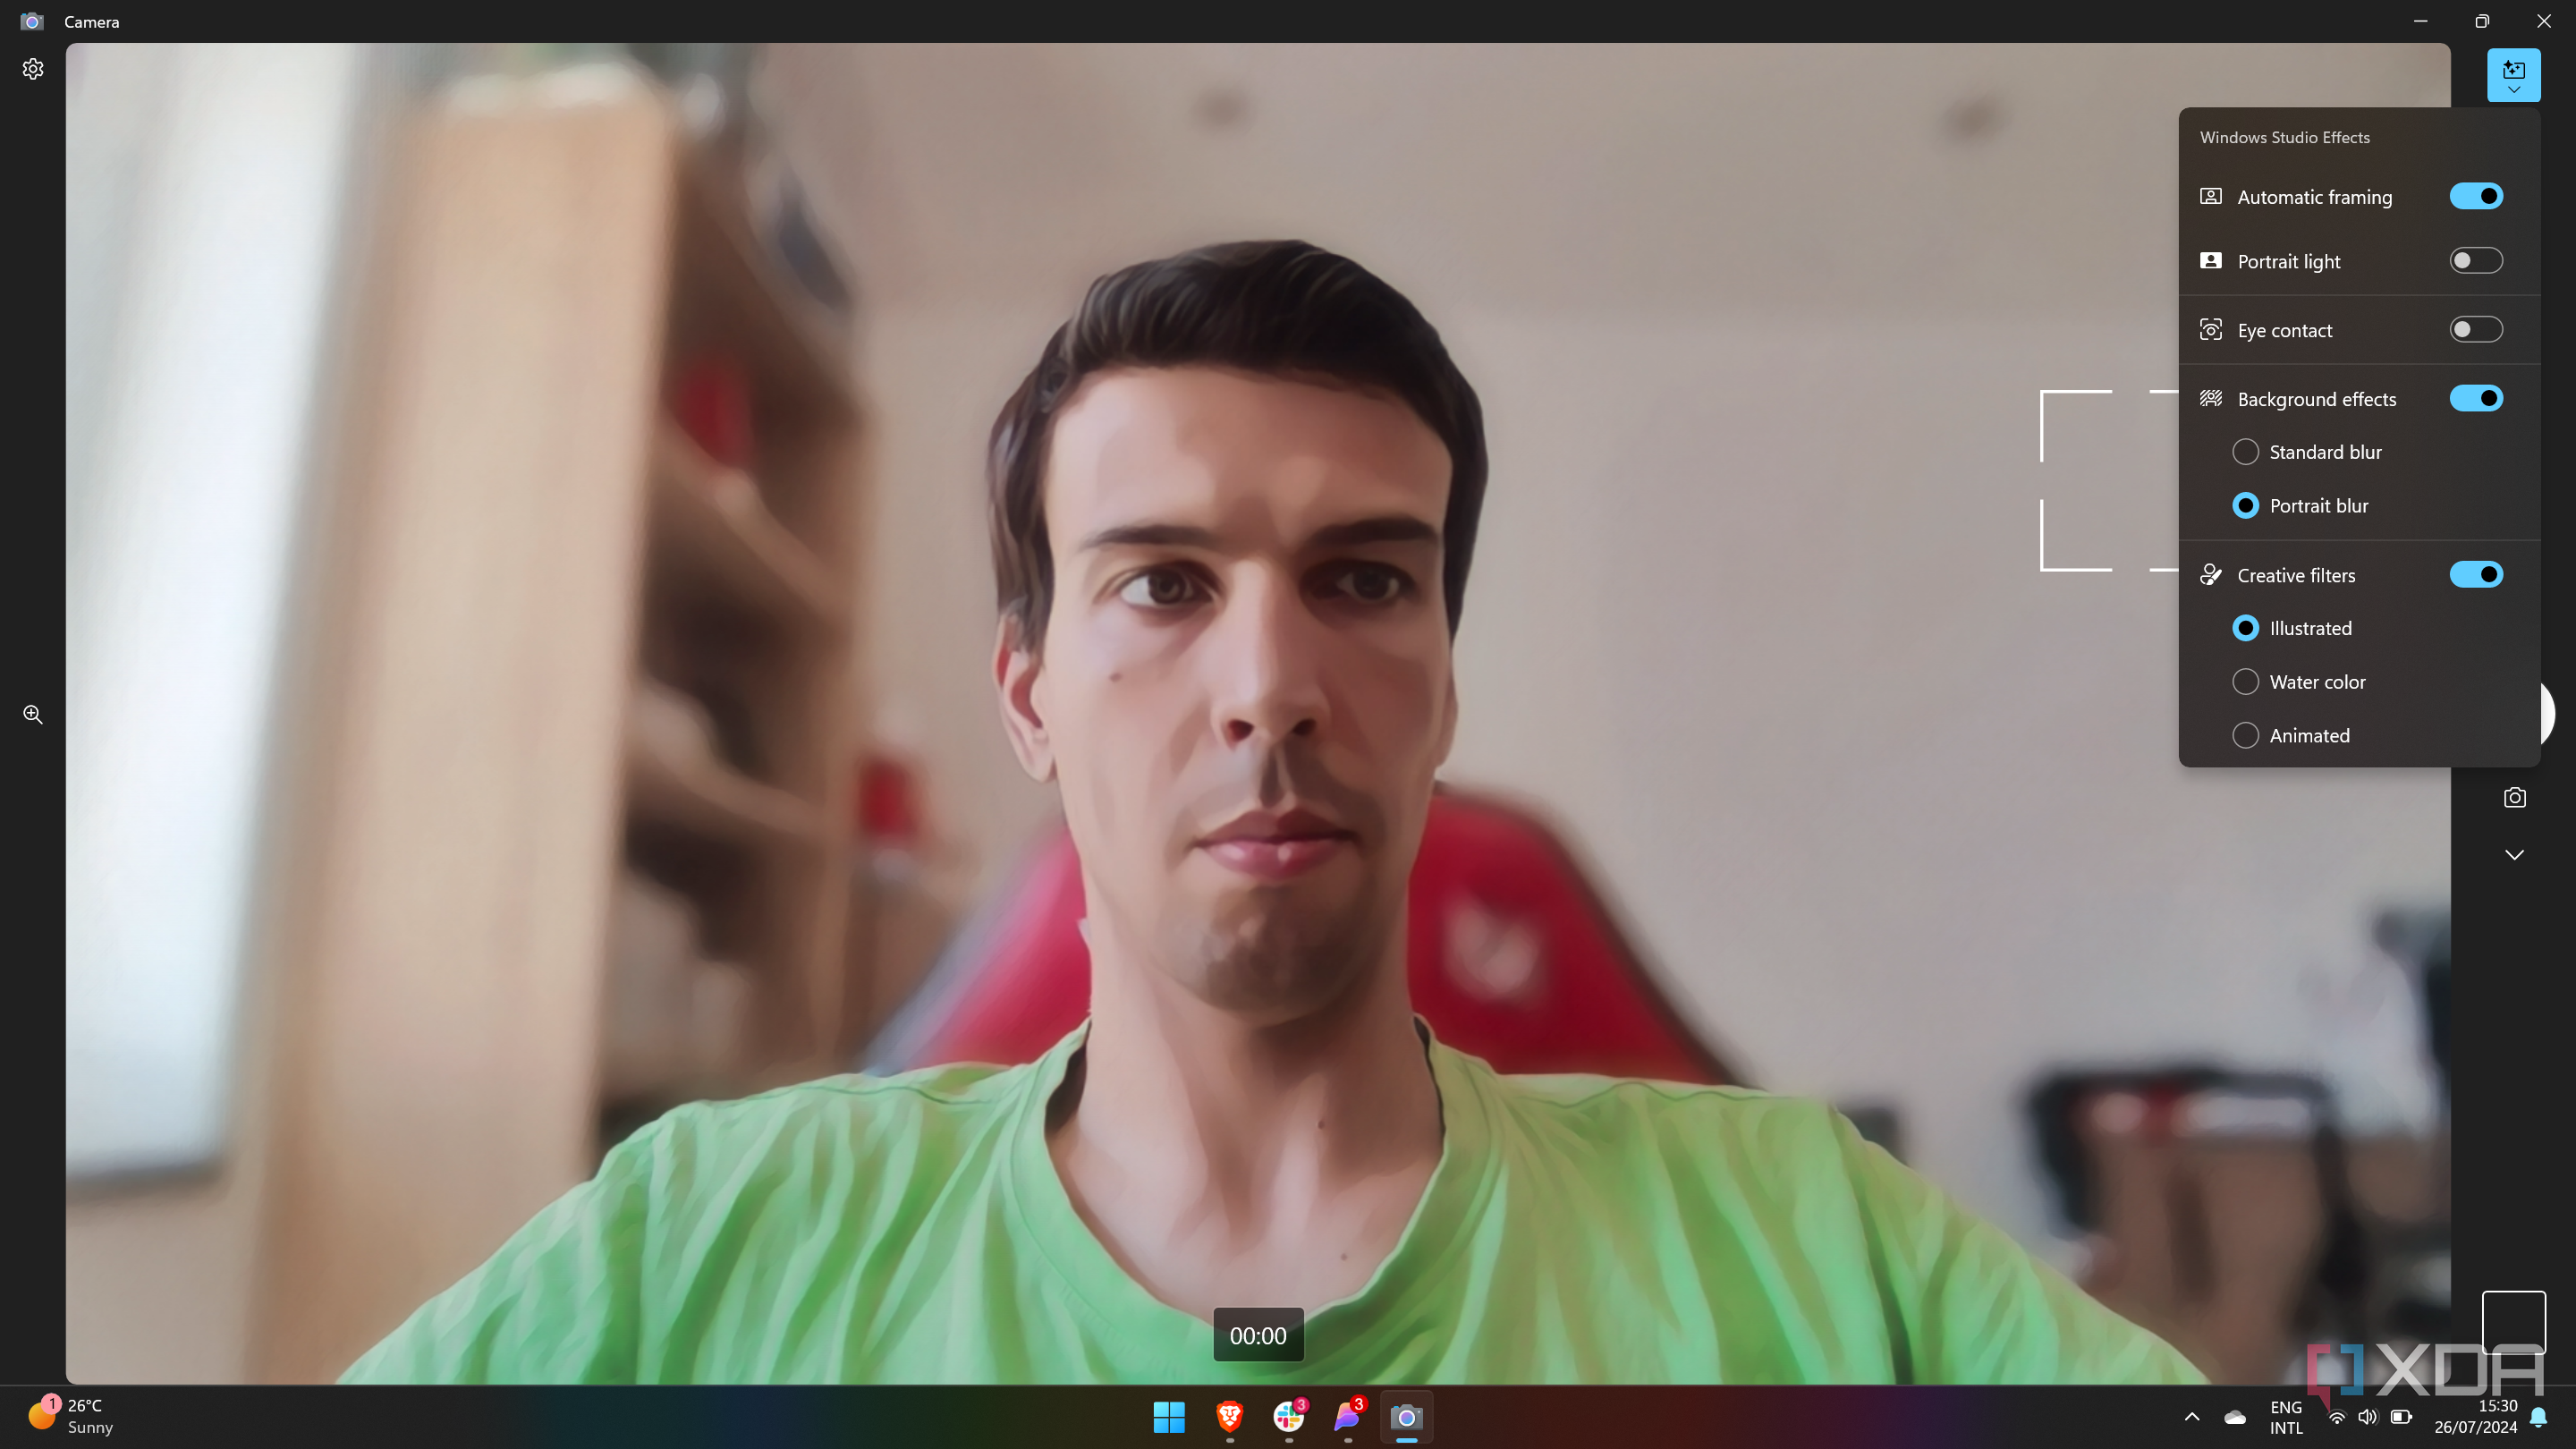The width and height of the screenshot is (2576, 1449).
Task: Open camera roll thumbnail preview
Action: pos(2513,1322)
